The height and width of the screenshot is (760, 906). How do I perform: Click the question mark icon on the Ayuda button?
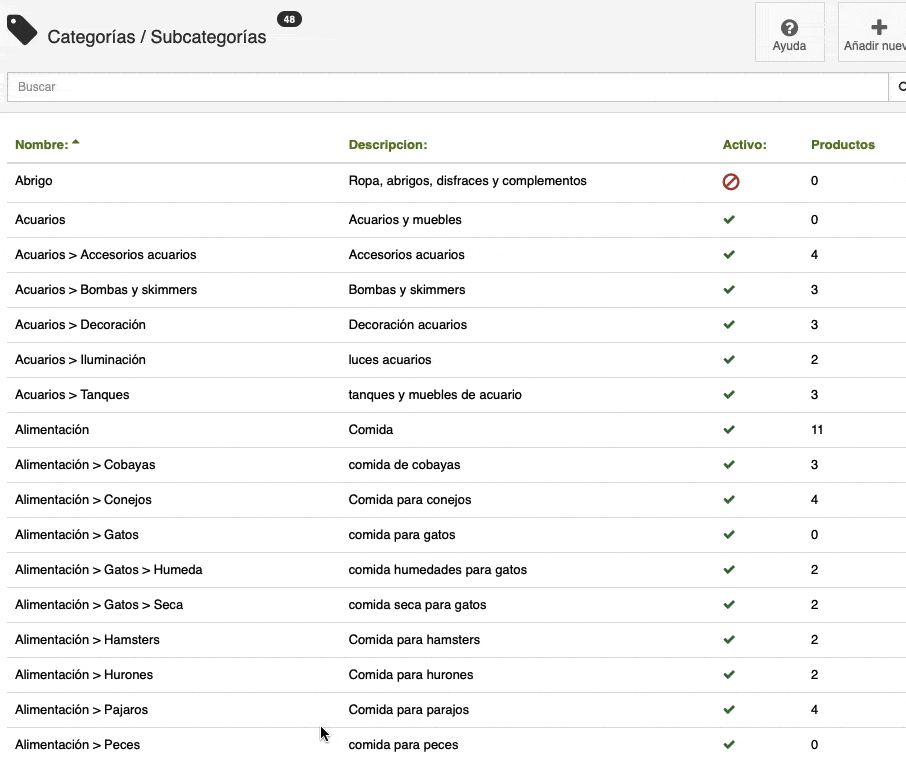789,26
